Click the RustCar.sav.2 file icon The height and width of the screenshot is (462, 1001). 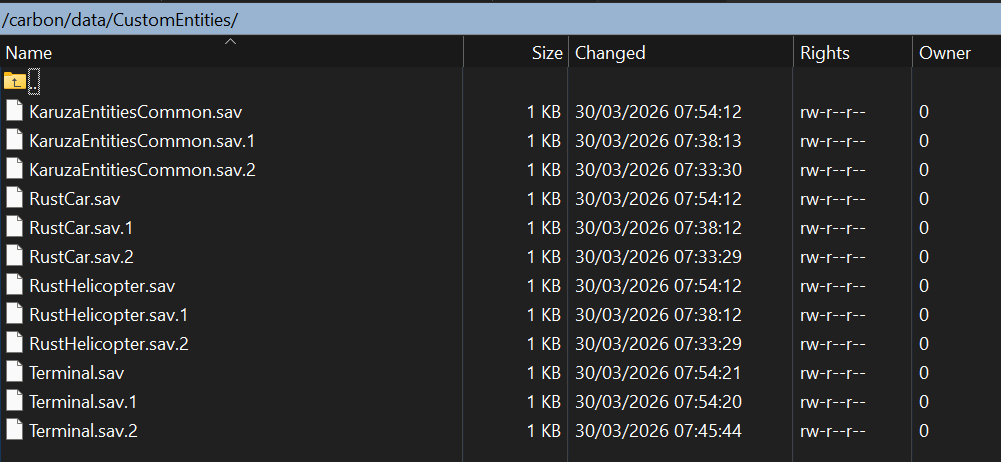pos(14,256)
